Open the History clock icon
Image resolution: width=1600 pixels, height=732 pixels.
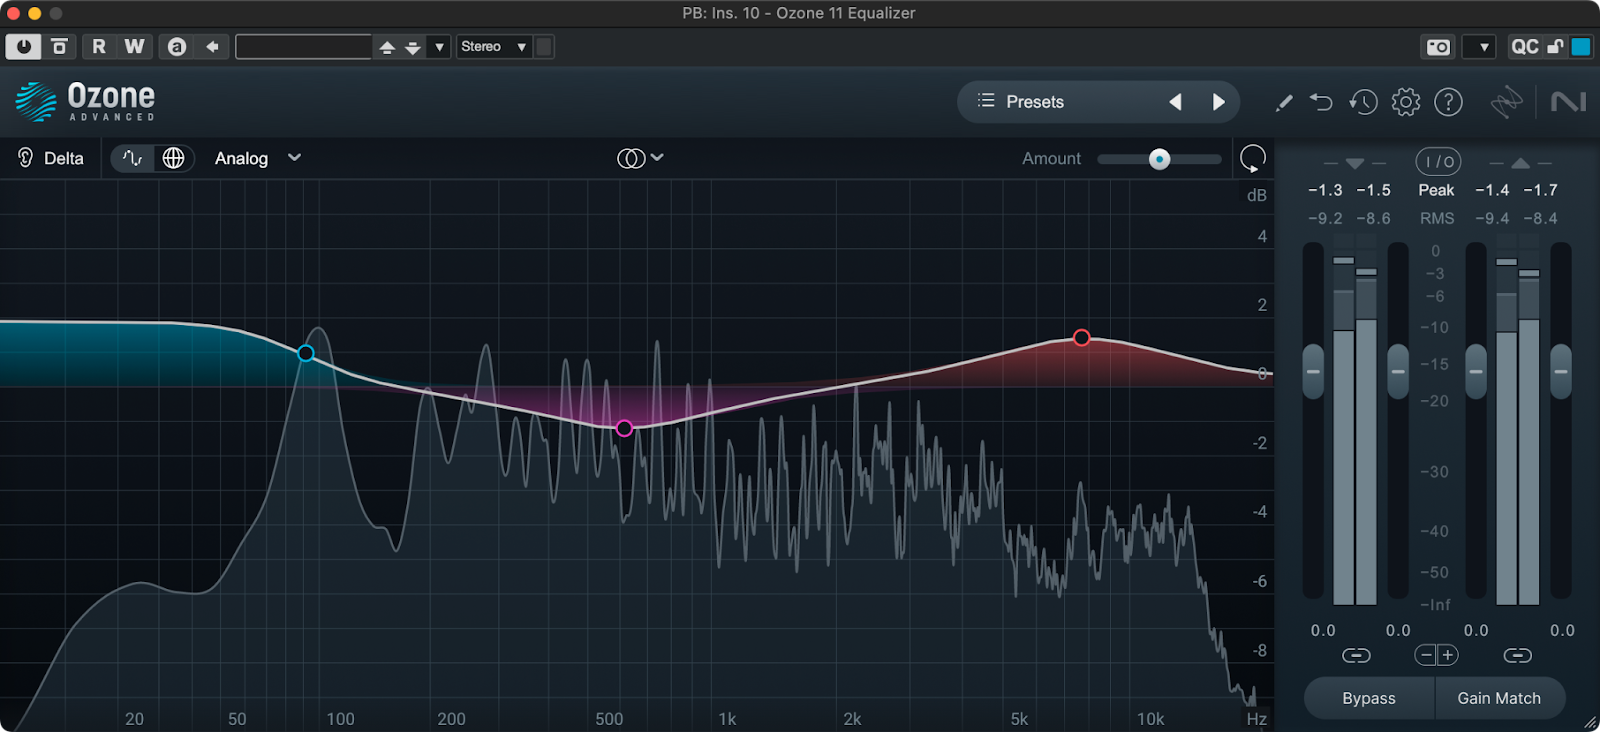pyautogui.click(x=1362, y=102)
